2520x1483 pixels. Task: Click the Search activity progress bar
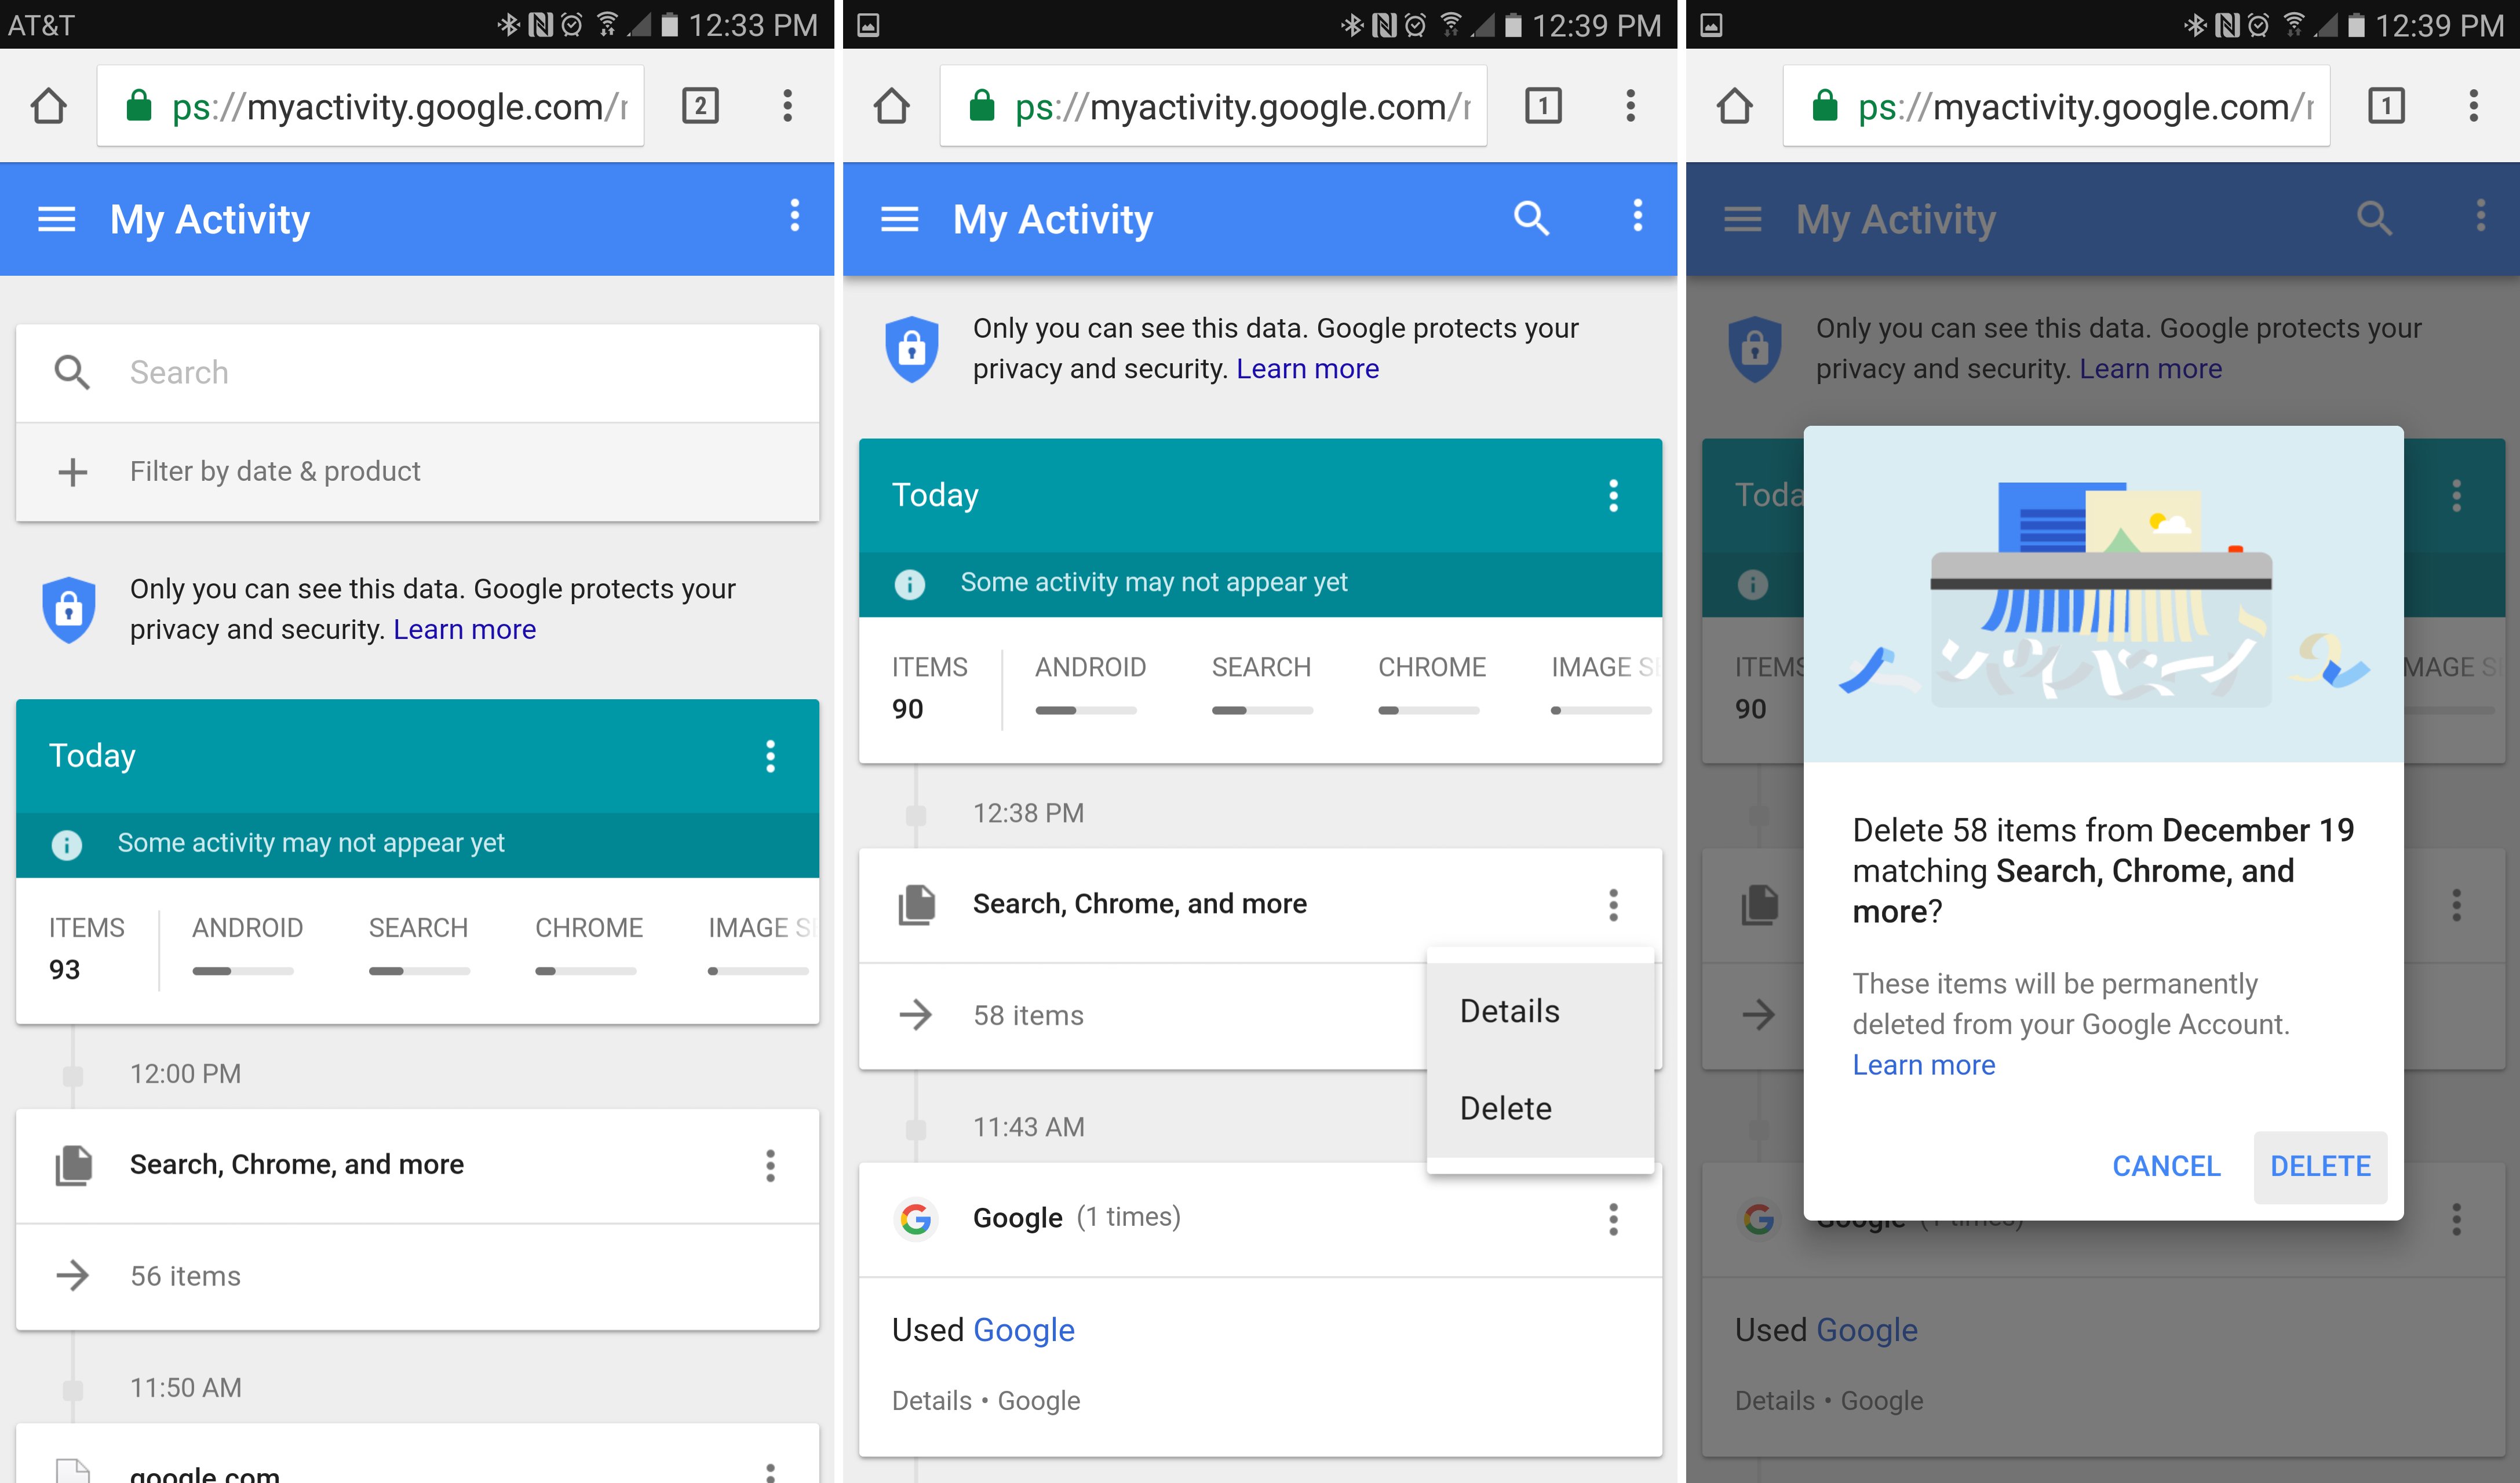(x=418, y=970)
